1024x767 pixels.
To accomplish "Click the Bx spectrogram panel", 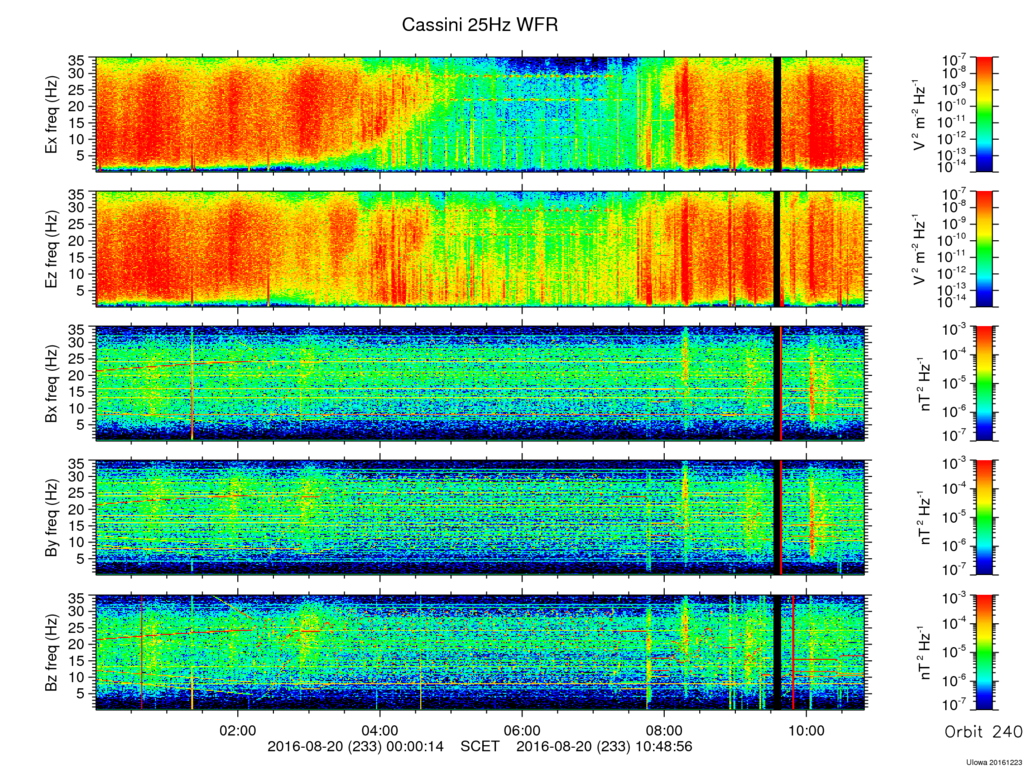I will (480, 383).
